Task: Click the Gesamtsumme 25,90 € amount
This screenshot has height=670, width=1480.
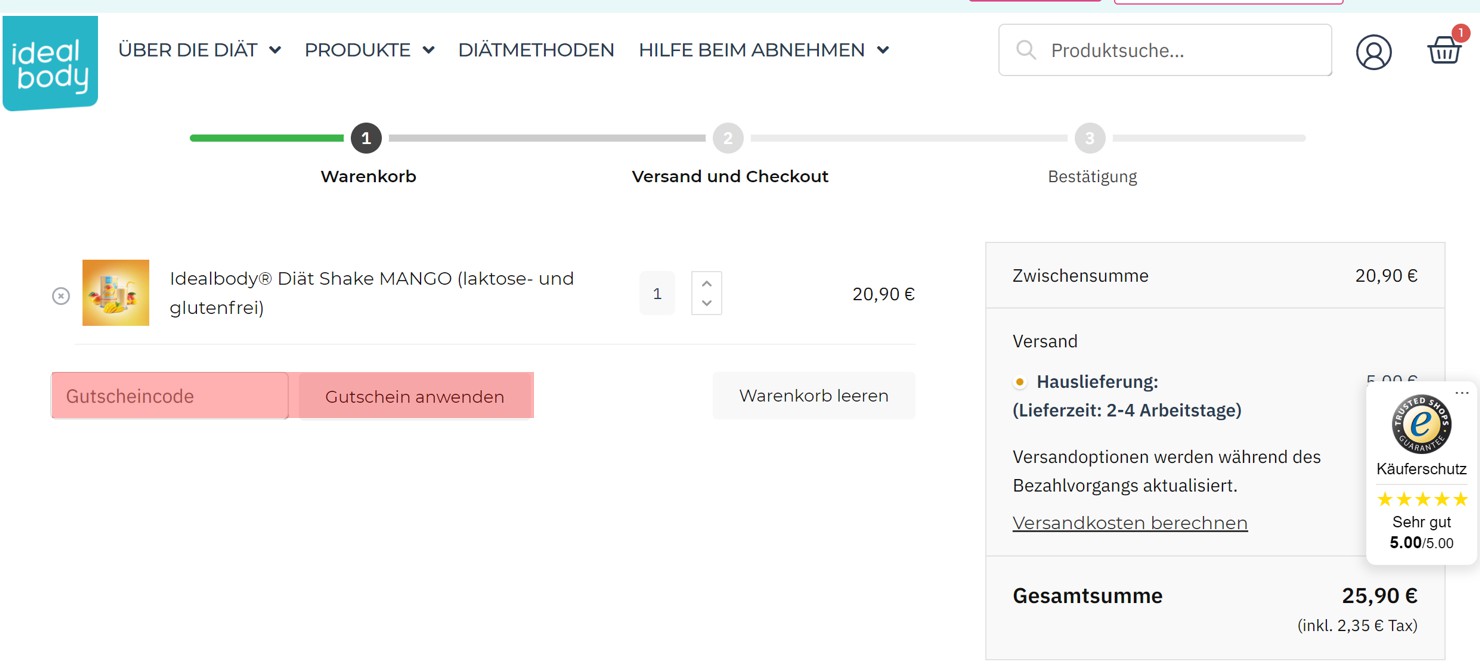Action: [x=1380, y=596]
